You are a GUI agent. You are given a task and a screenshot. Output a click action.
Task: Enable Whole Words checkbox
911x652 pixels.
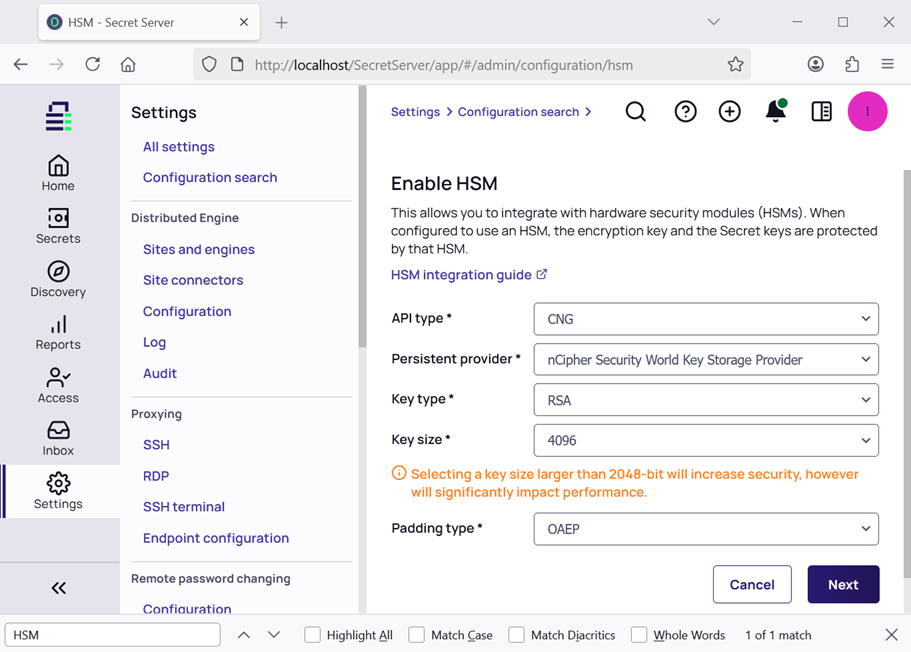(x=639, y=635)
